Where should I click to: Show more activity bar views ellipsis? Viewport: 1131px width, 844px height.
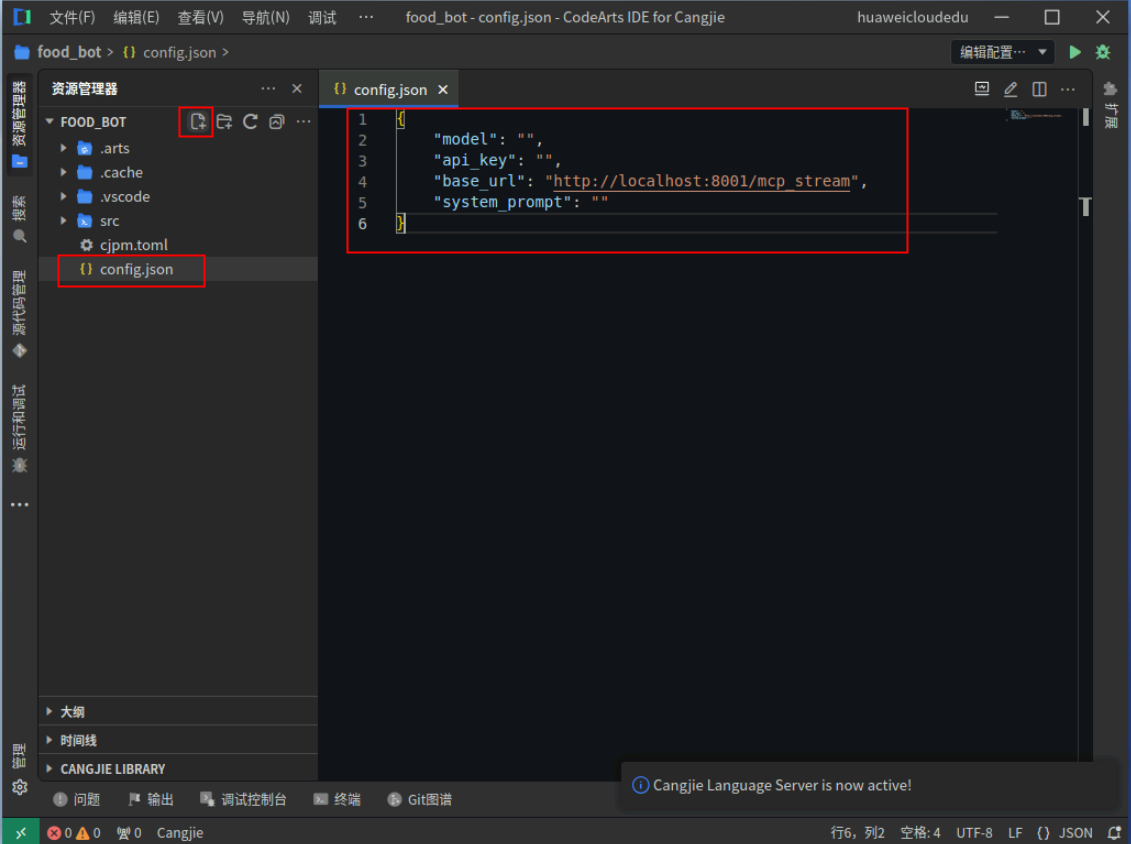tap(19, 504)
